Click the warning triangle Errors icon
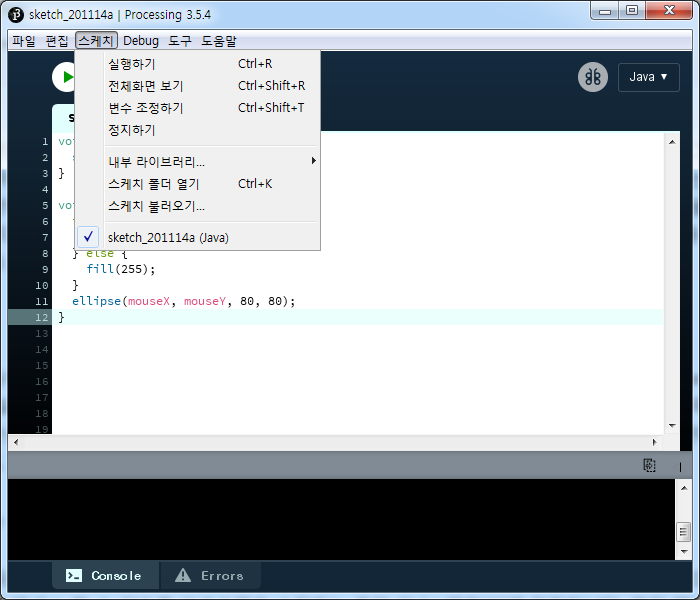Viewport: 700px width, 600px height. pos(183,575)
